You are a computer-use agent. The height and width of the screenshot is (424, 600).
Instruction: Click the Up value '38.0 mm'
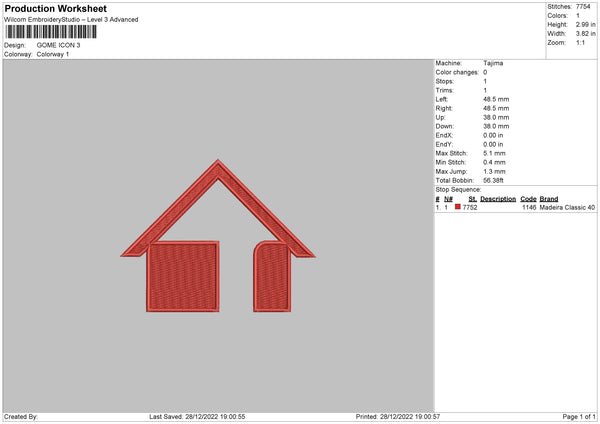pyautogui.click(x=496, y=117)
